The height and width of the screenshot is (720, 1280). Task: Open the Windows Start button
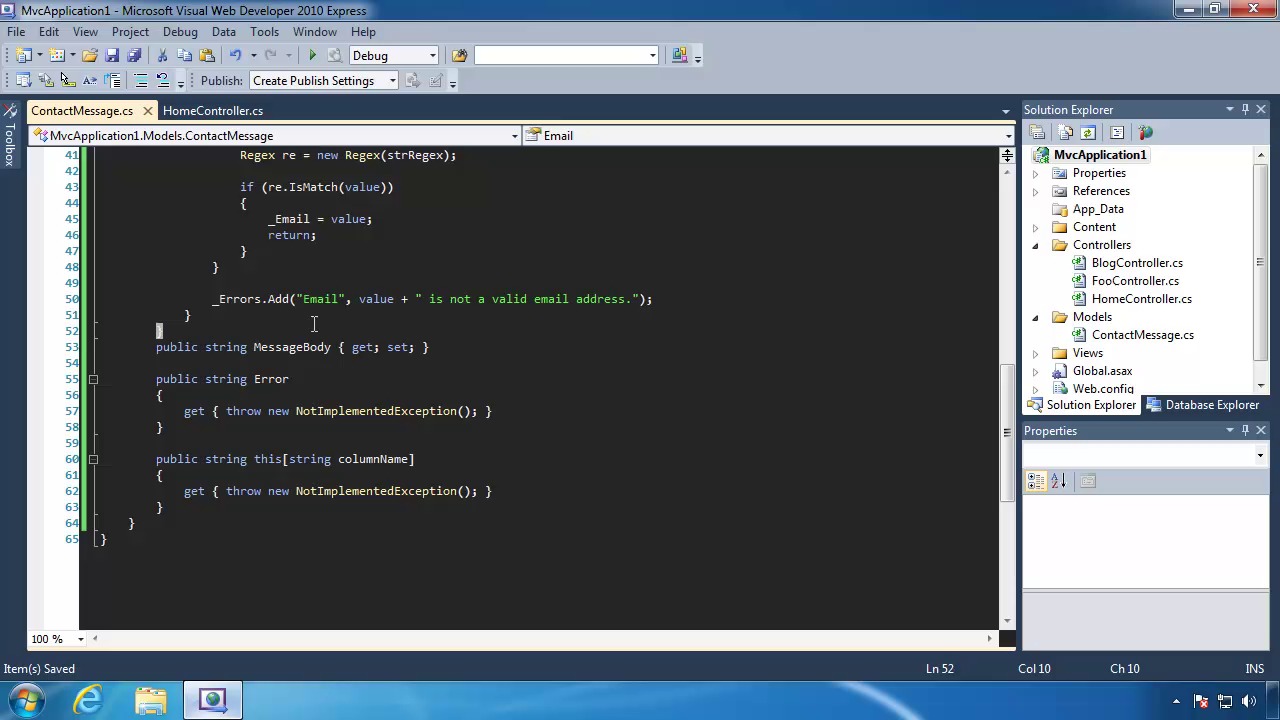click(x=26, y=700)
